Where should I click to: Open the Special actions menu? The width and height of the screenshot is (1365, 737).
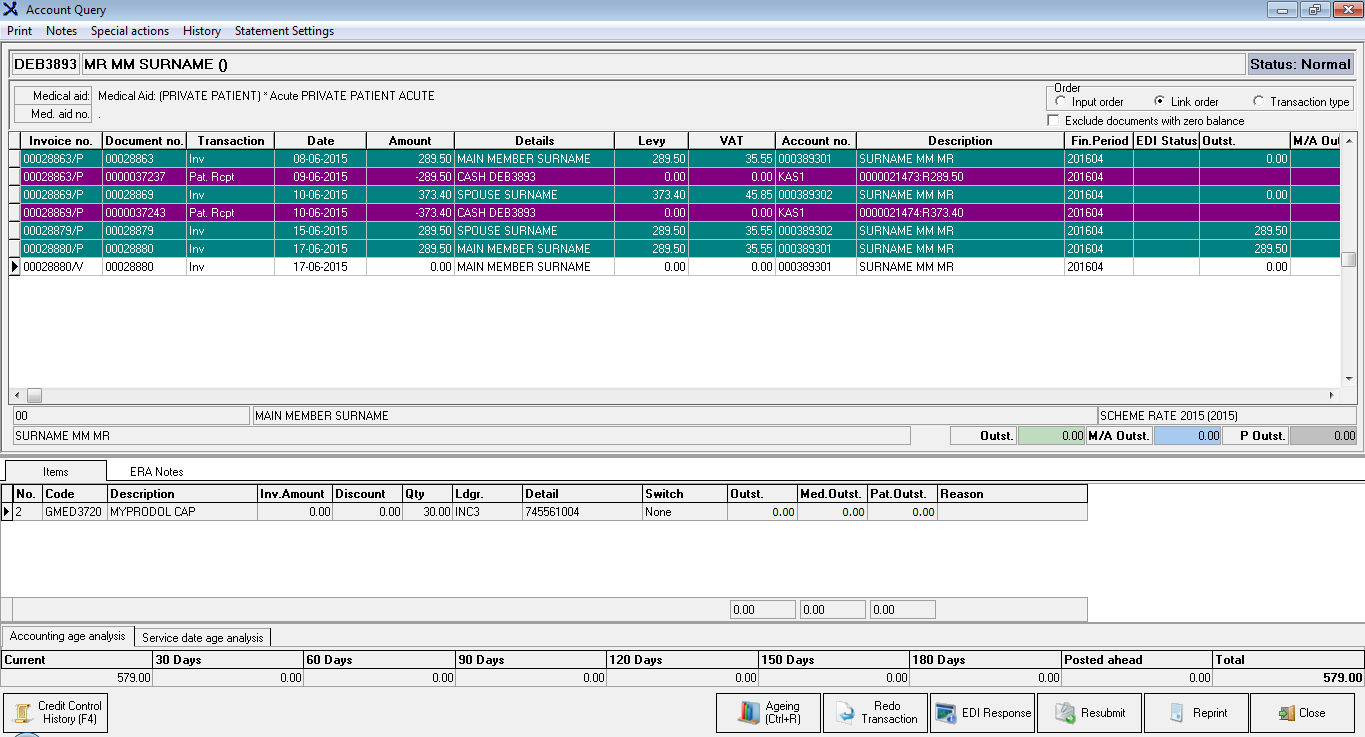130,31
